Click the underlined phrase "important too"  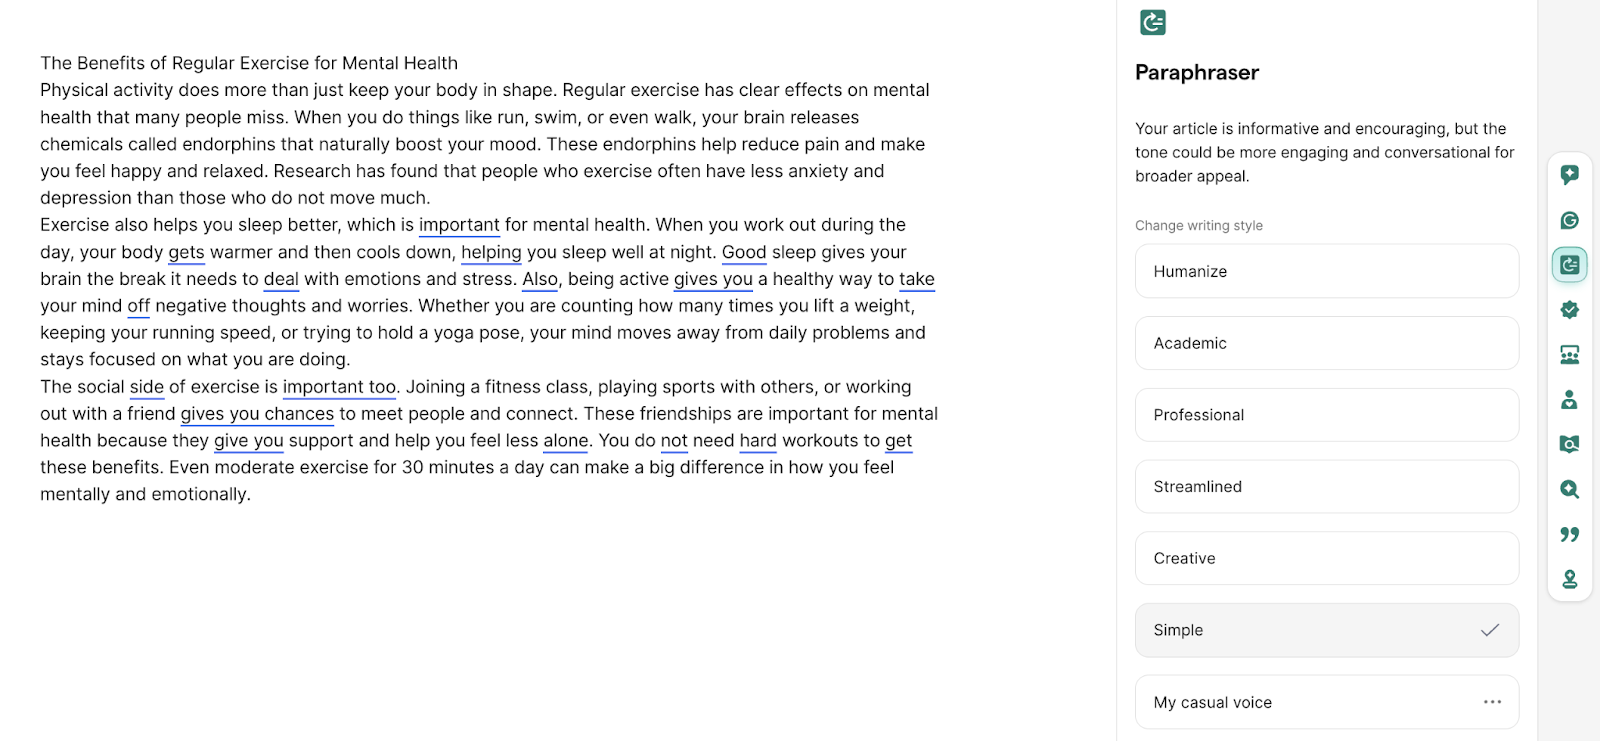point(339,387)
